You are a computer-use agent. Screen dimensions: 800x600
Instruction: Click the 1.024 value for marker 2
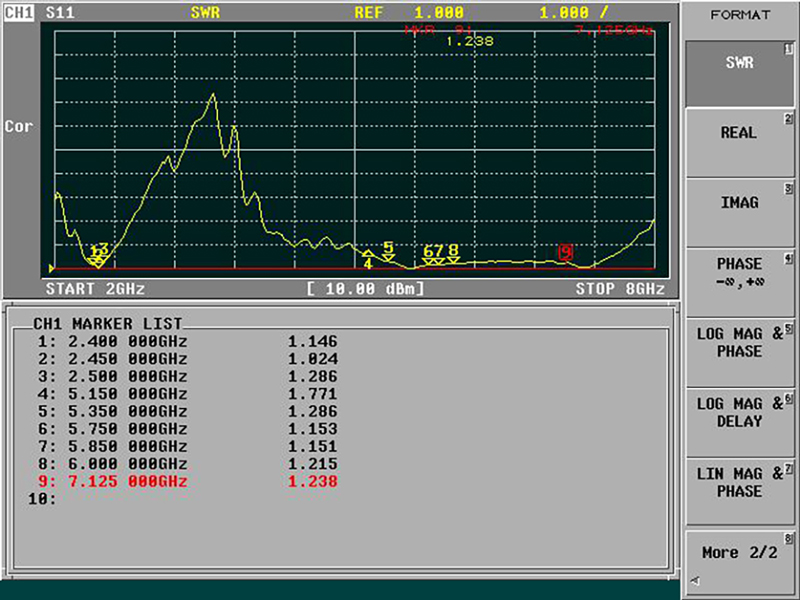click(313, 359)
